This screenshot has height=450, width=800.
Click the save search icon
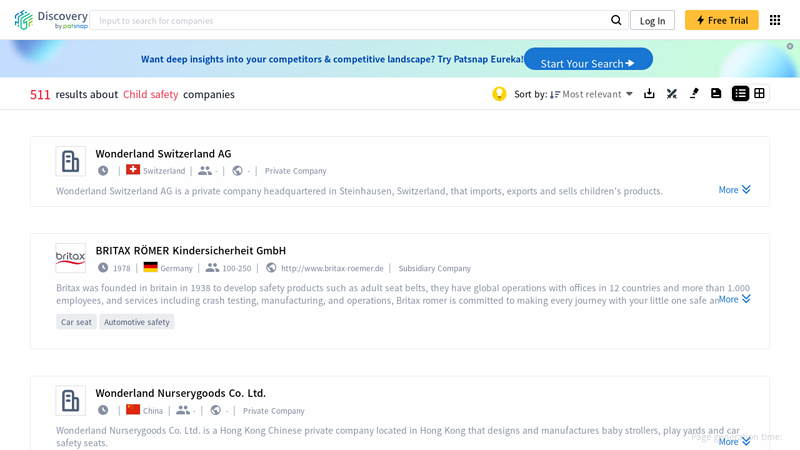coord(716,94)
